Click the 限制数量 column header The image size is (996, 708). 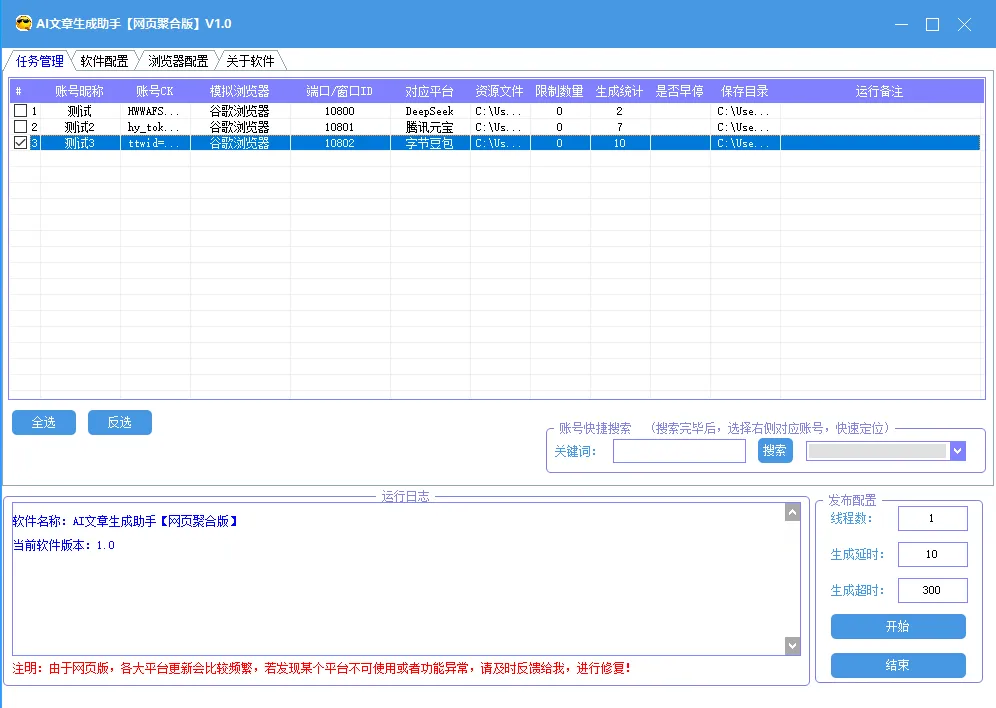point(559,91)
